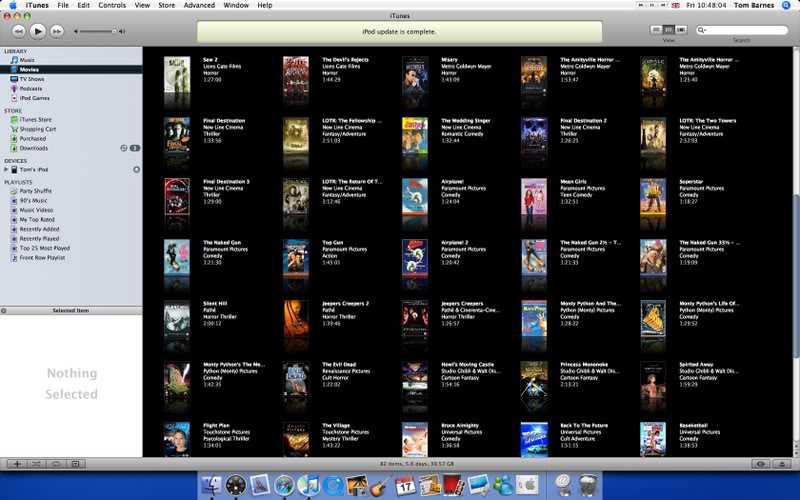Select the Spirited Away movie title
Image resolution: width=800 pixels, height=500 pixels.
click(x=696, y=365)
